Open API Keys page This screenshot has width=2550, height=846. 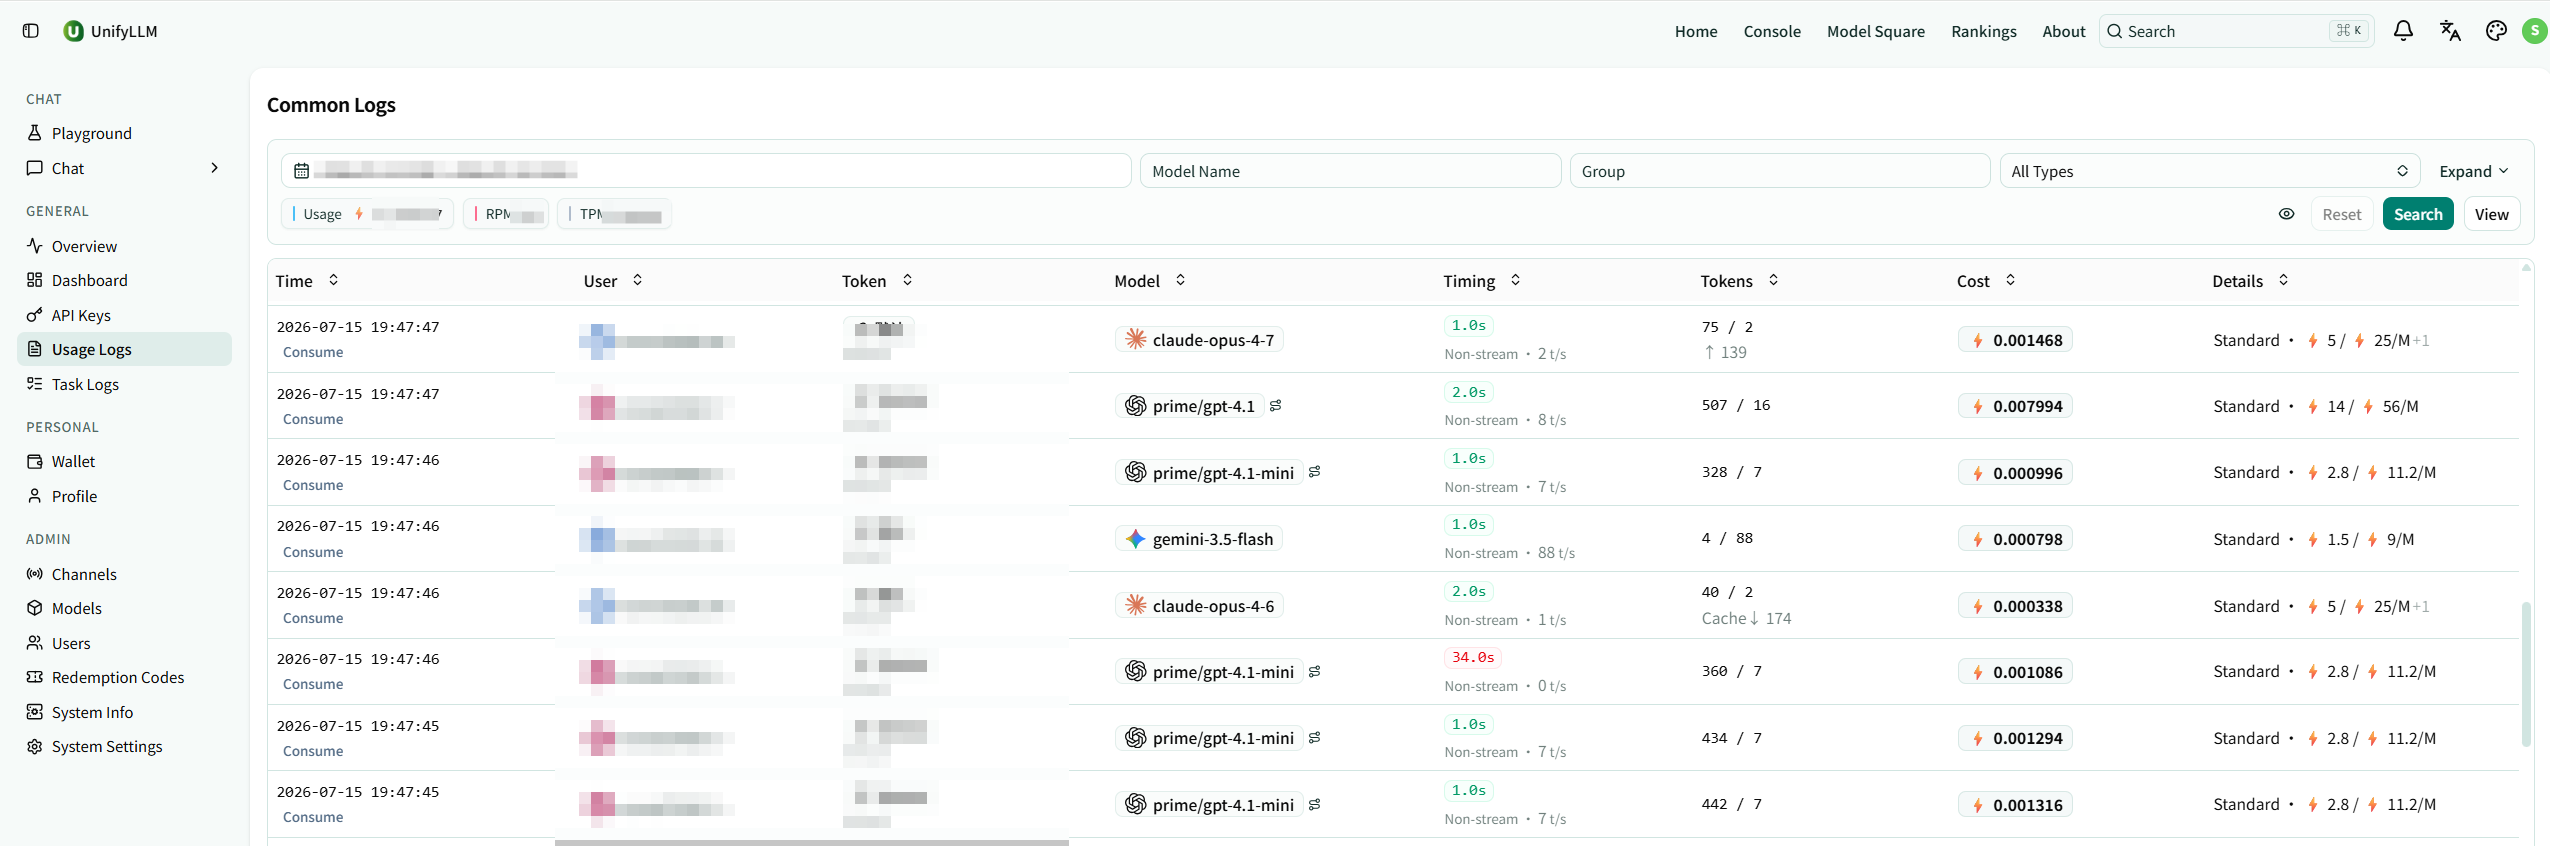[124, 315]
